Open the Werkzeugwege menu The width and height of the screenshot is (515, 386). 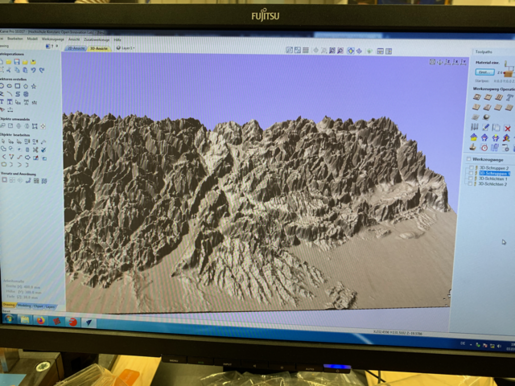[53, 39]
